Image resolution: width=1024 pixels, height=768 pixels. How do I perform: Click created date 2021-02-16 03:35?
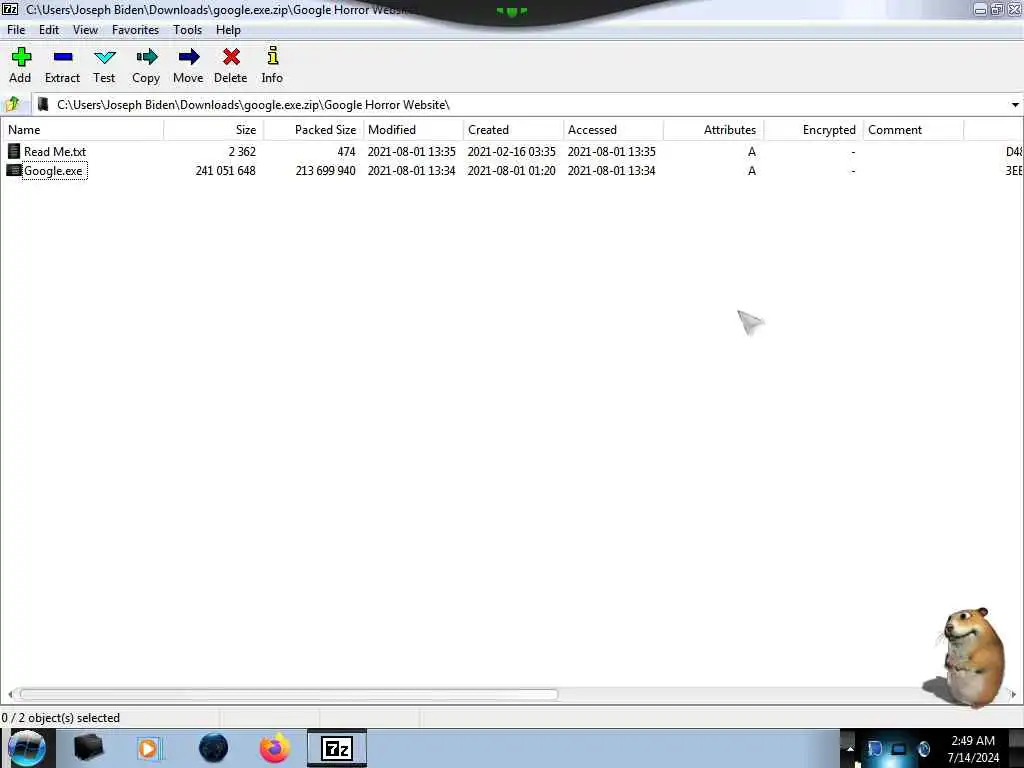pos(511,152)
